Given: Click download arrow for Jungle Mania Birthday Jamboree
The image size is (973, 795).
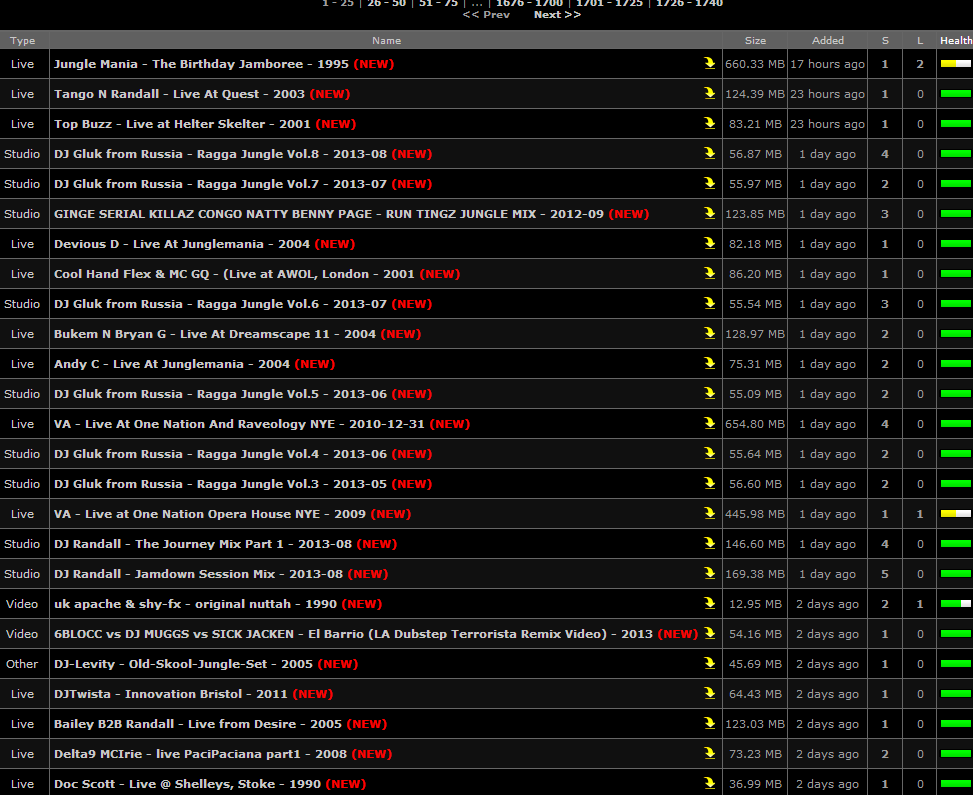Looking at the screenshot, I should click(x=709, y=63).
